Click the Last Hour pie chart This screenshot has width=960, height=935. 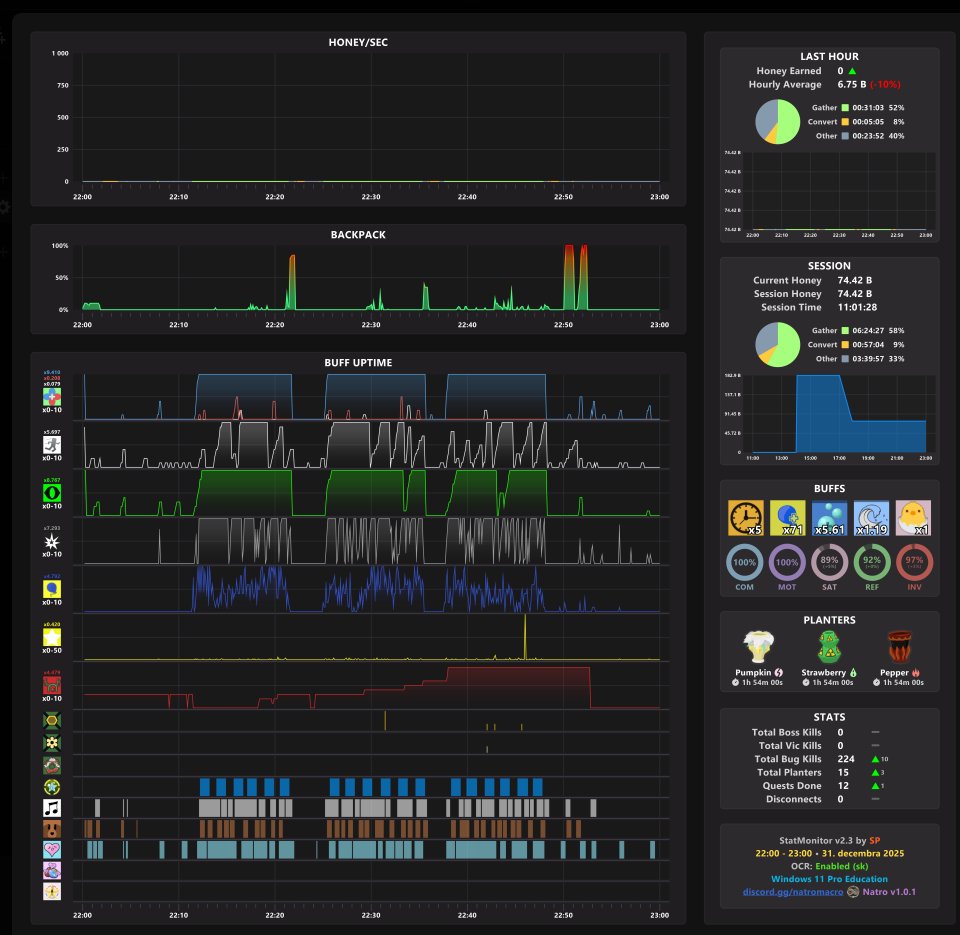[778, 122]
